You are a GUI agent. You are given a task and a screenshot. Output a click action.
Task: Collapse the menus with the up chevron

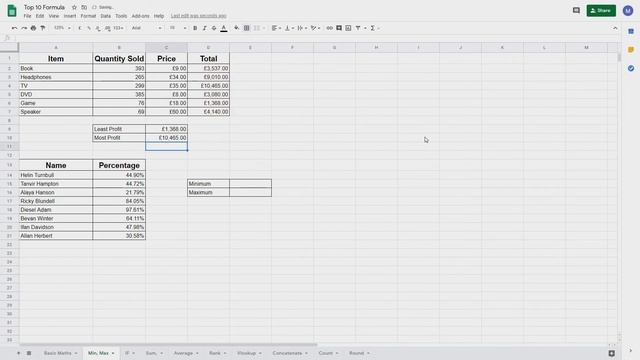(x=615, y=28)
